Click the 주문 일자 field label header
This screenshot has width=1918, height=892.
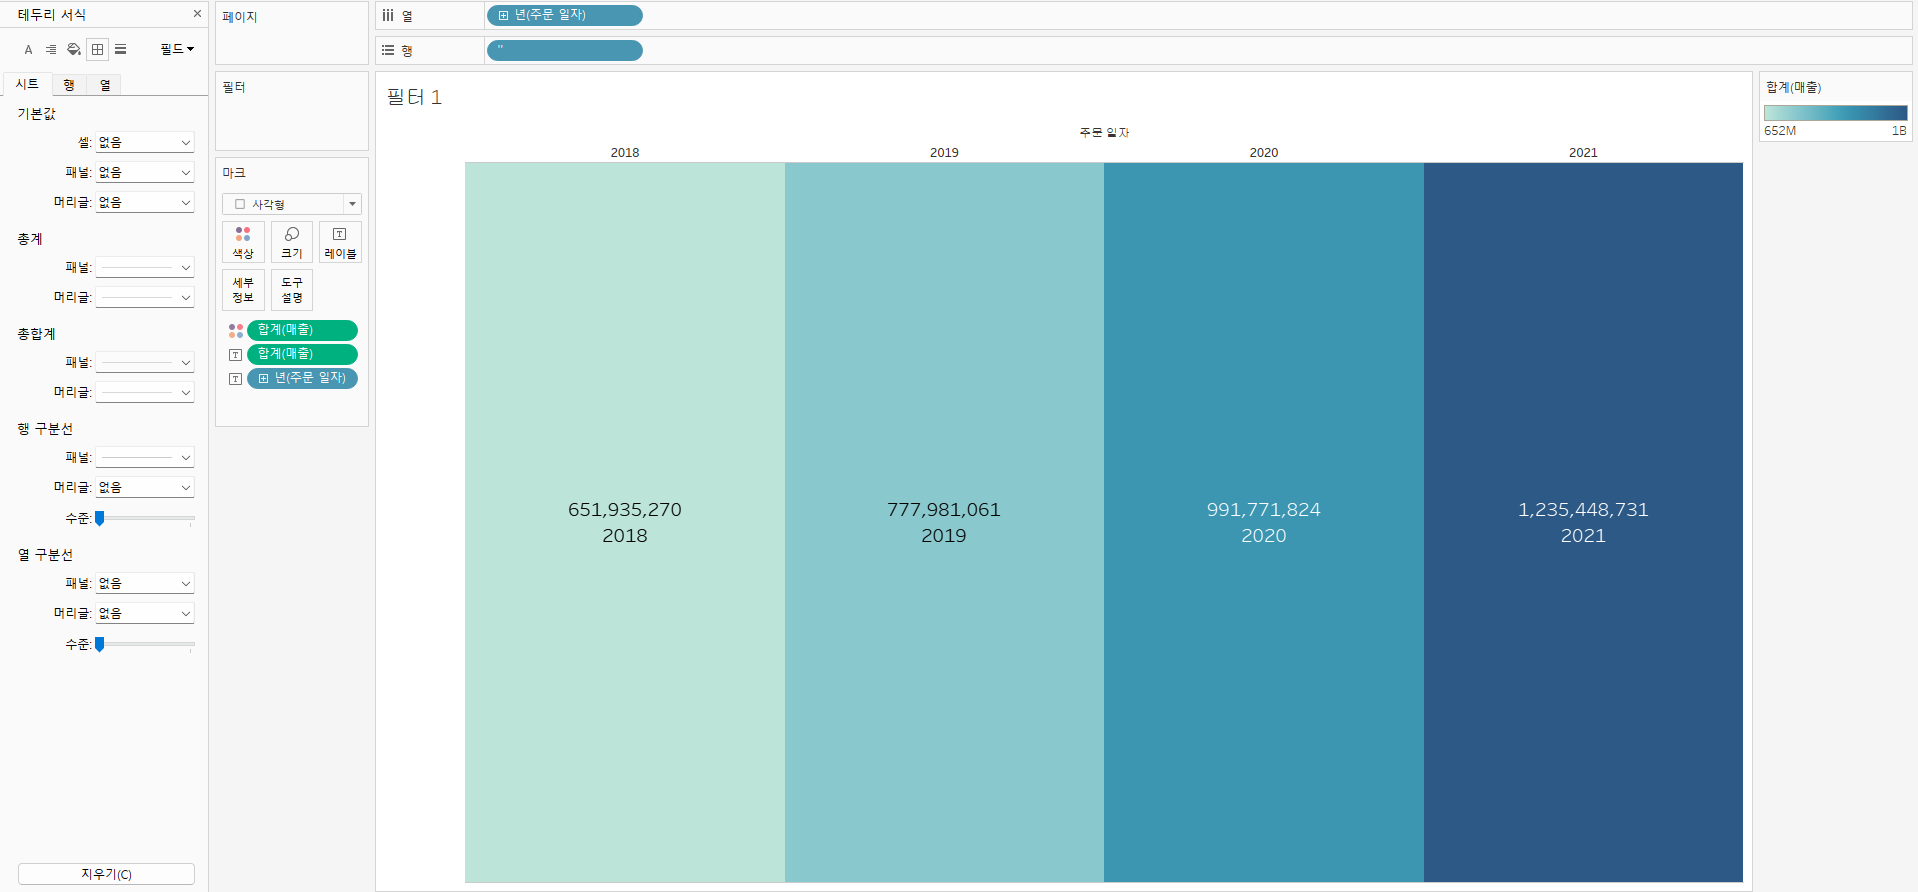(x=1104, y=132)
